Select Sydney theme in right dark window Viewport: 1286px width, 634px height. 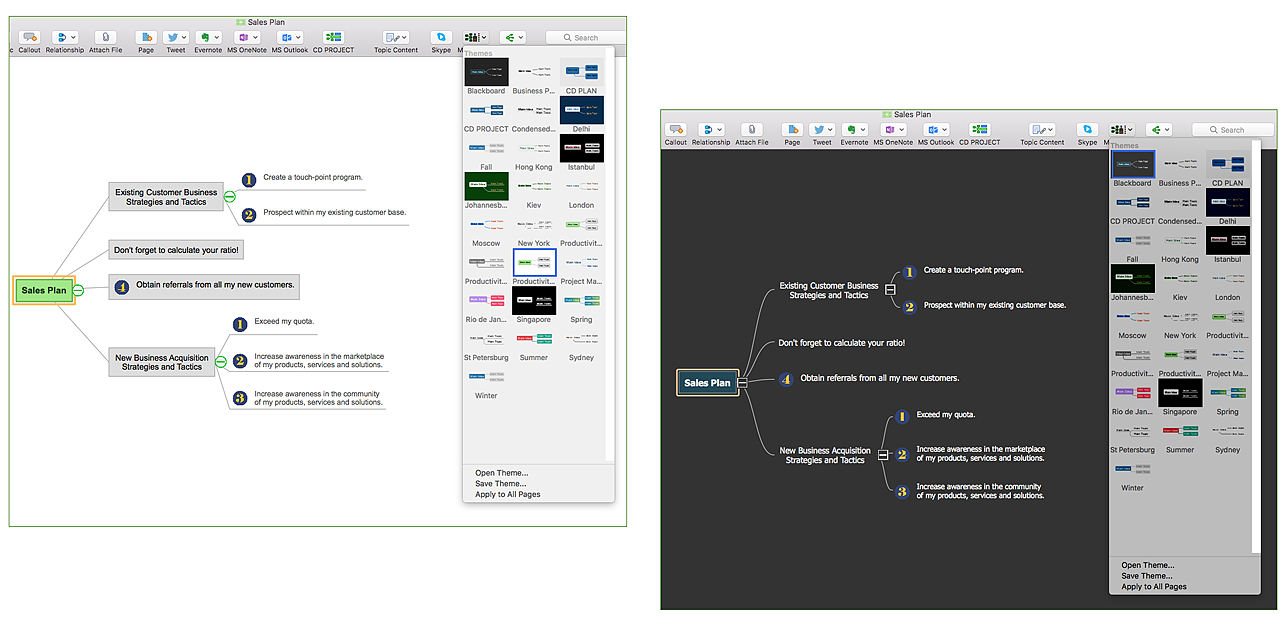[x=1228, y=431]
